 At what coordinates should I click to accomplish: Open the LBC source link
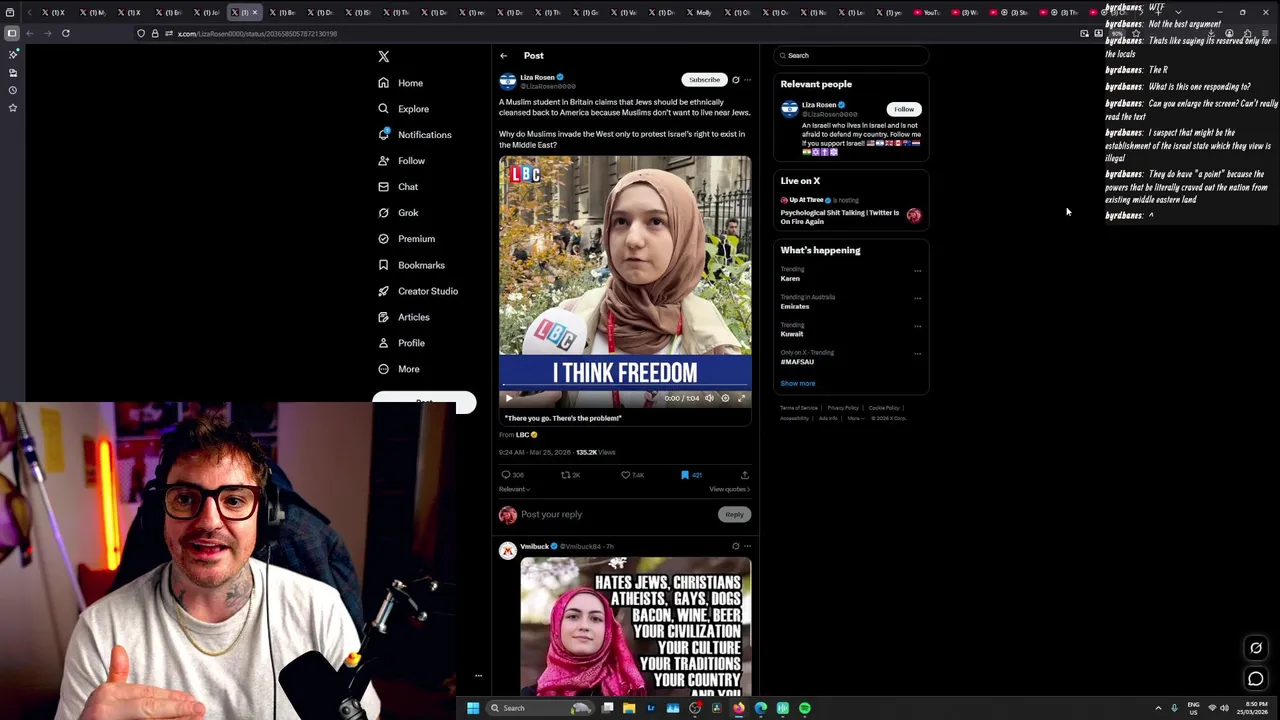[525, 435]
